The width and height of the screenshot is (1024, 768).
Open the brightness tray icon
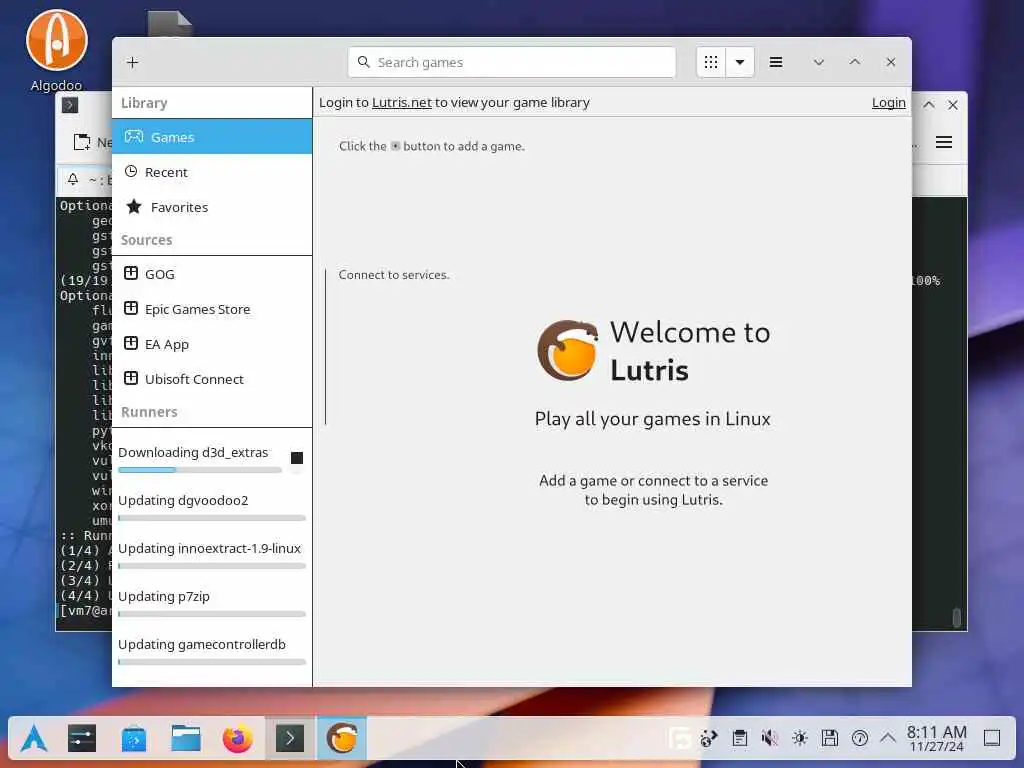[799, 739]
